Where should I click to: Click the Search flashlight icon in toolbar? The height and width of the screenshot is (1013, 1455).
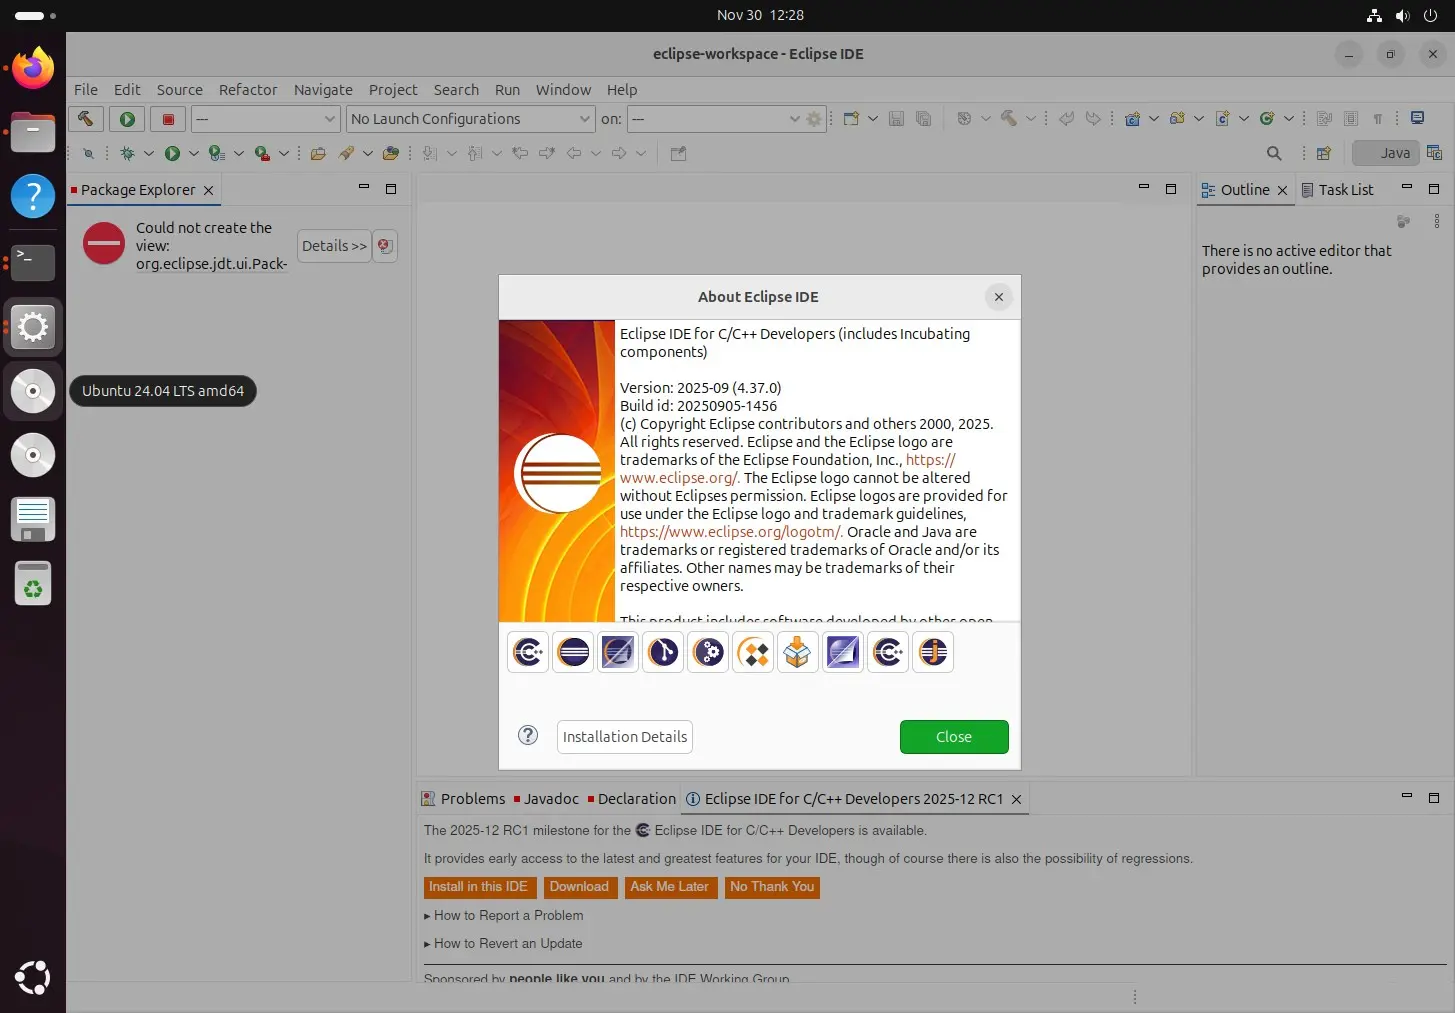346,153
